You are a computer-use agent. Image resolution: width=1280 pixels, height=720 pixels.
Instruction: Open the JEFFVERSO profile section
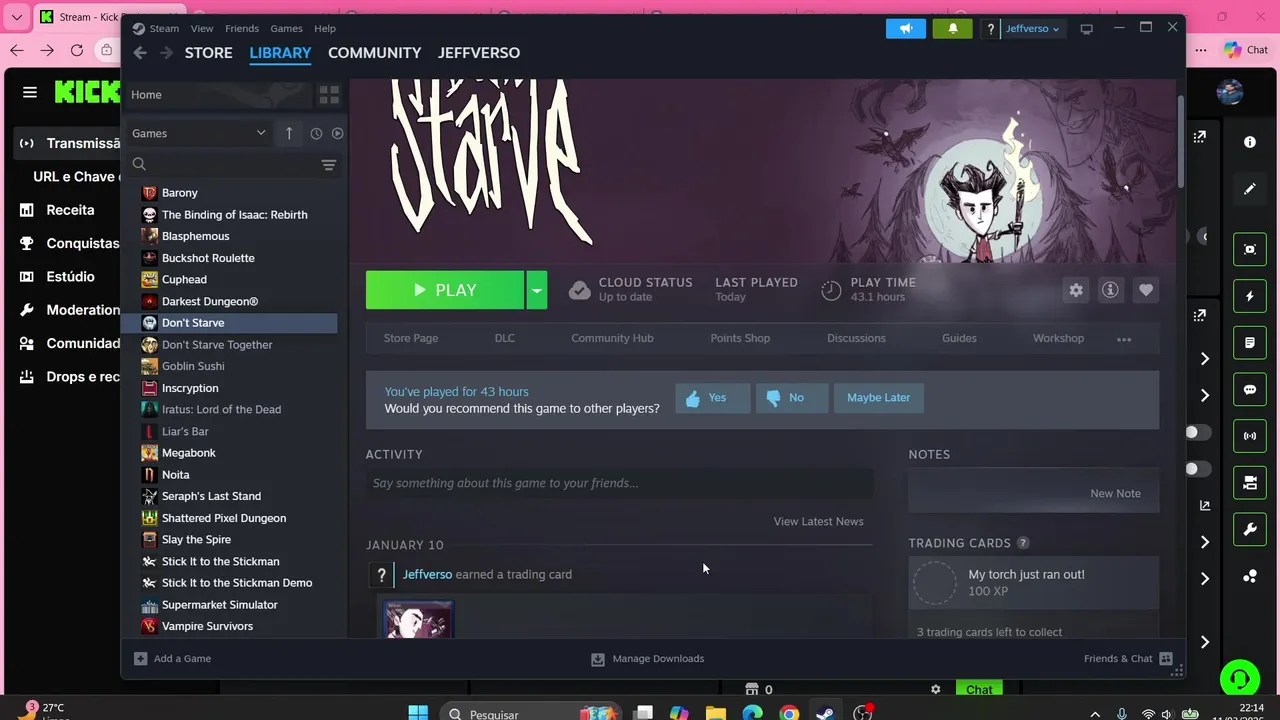click(x=479, y=53)
